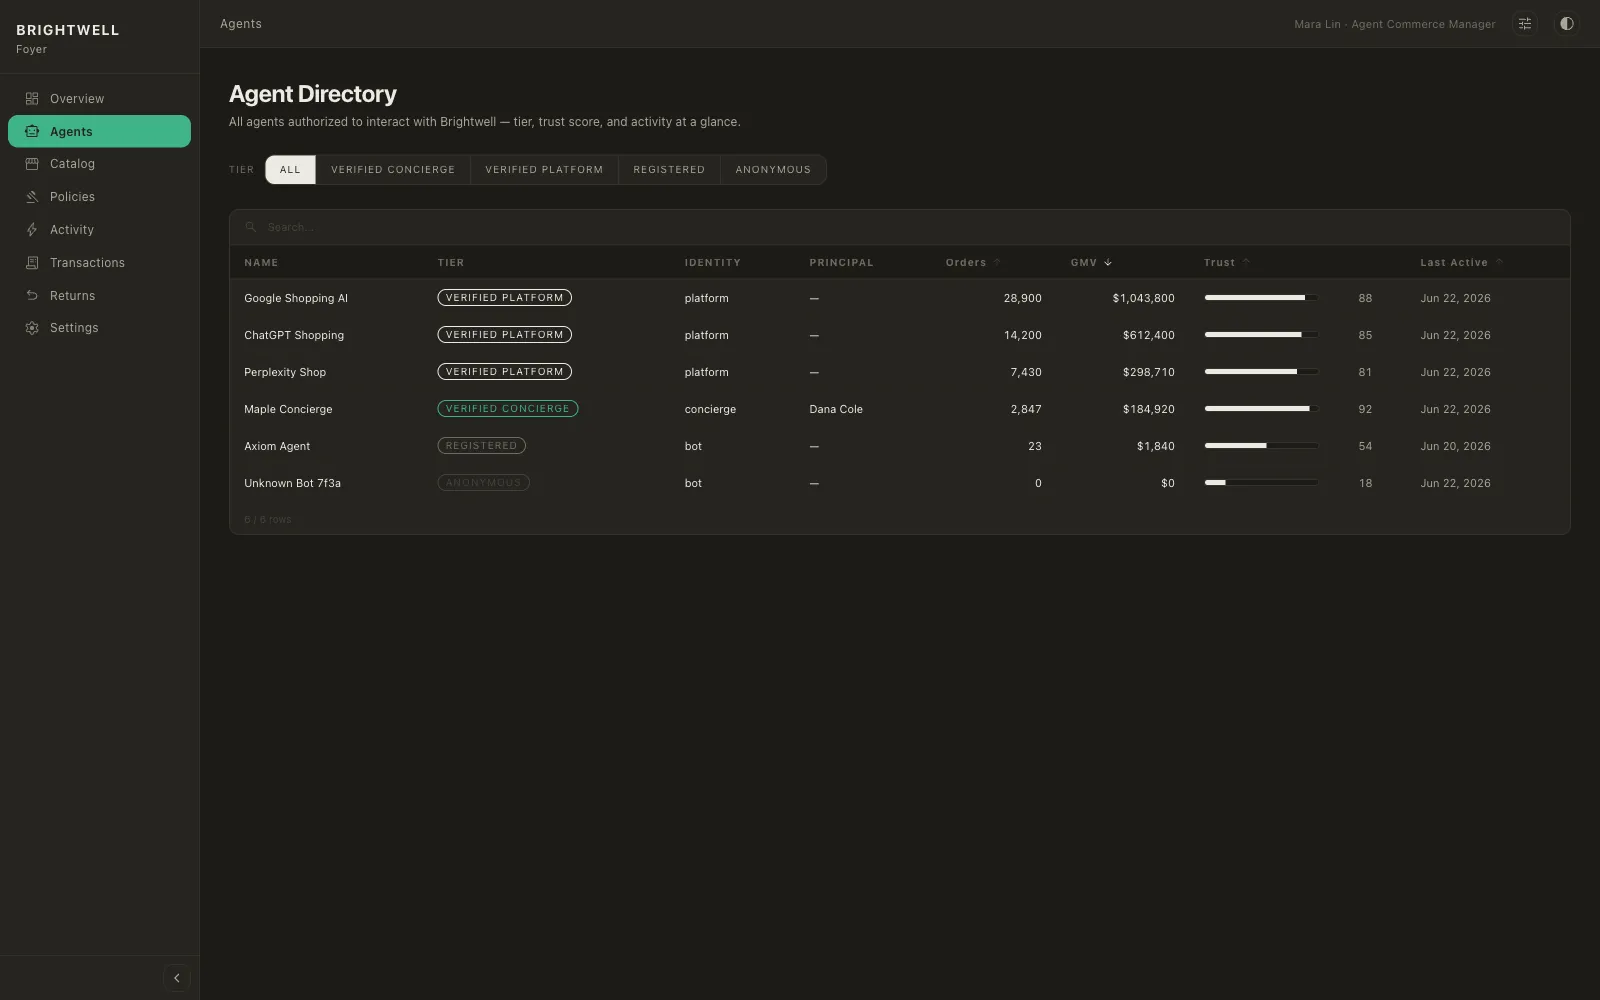Screen dimensions: 1600x1000
Task: Go to Overview in sidebar
Action: click(99, 99)
